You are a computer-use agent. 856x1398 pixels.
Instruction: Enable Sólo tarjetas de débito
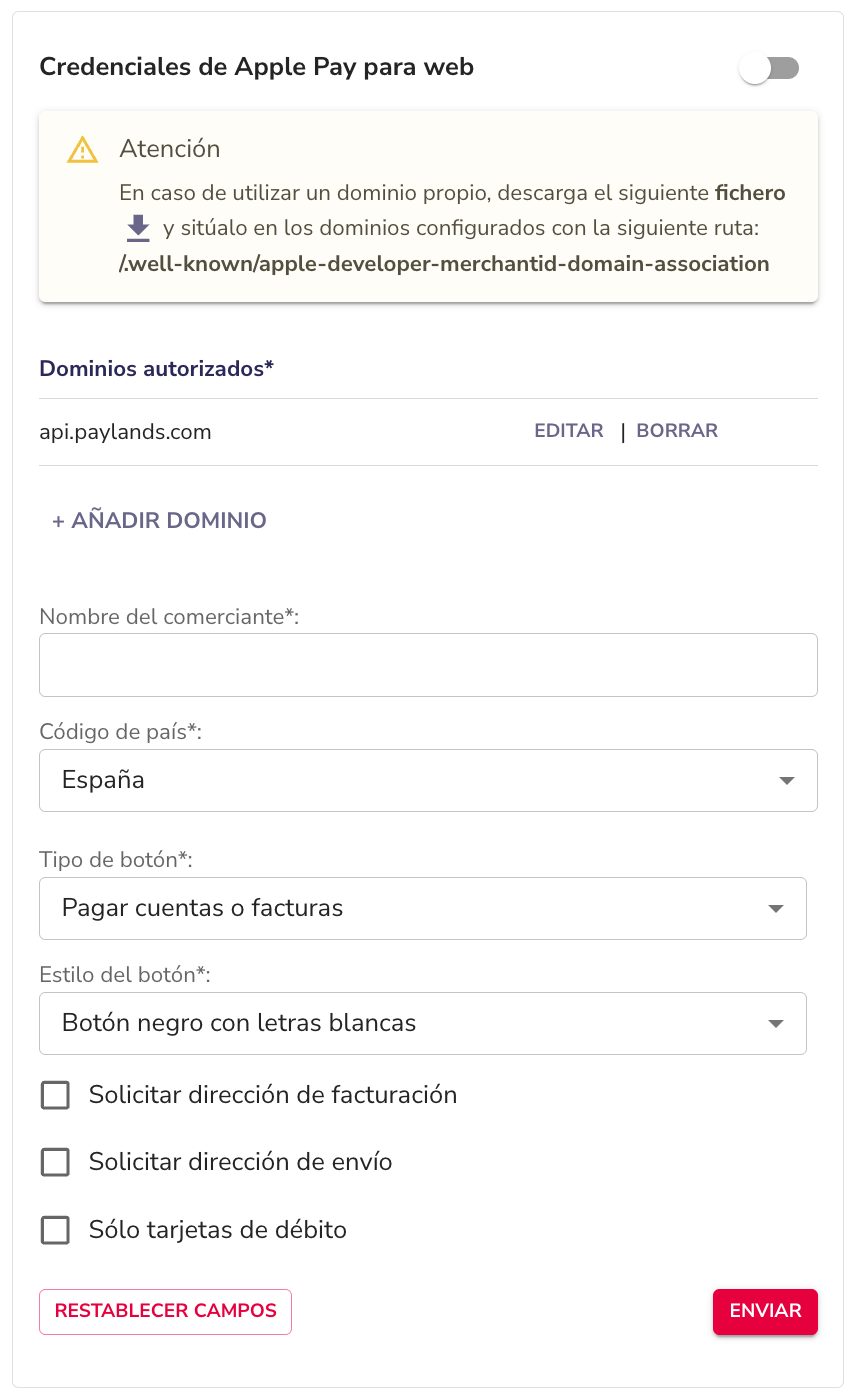(55, 1230)
